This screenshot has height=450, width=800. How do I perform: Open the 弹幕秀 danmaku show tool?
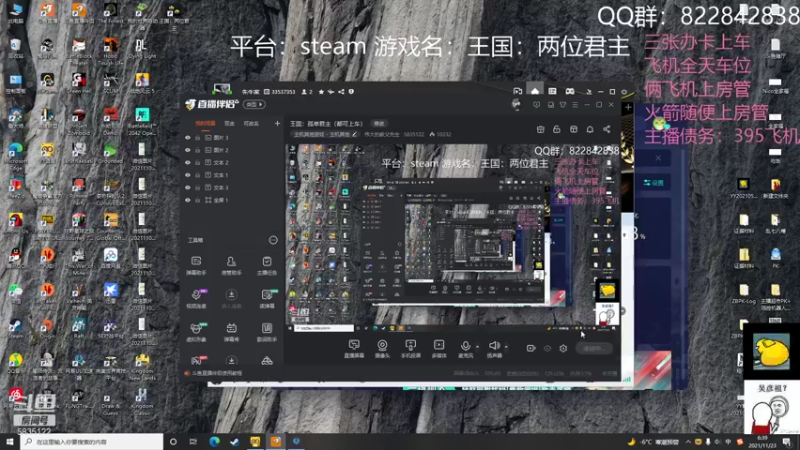click(x=231, y=332)
